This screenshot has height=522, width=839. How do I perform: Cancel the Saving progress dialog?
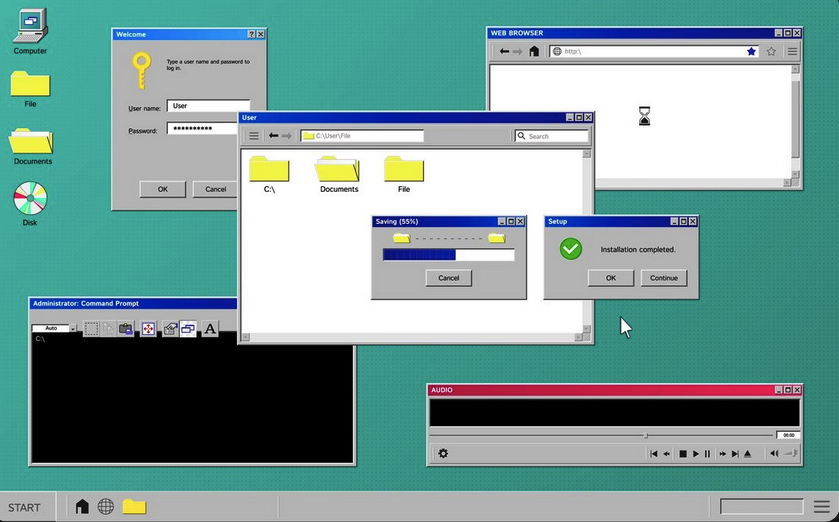(448, 278)
